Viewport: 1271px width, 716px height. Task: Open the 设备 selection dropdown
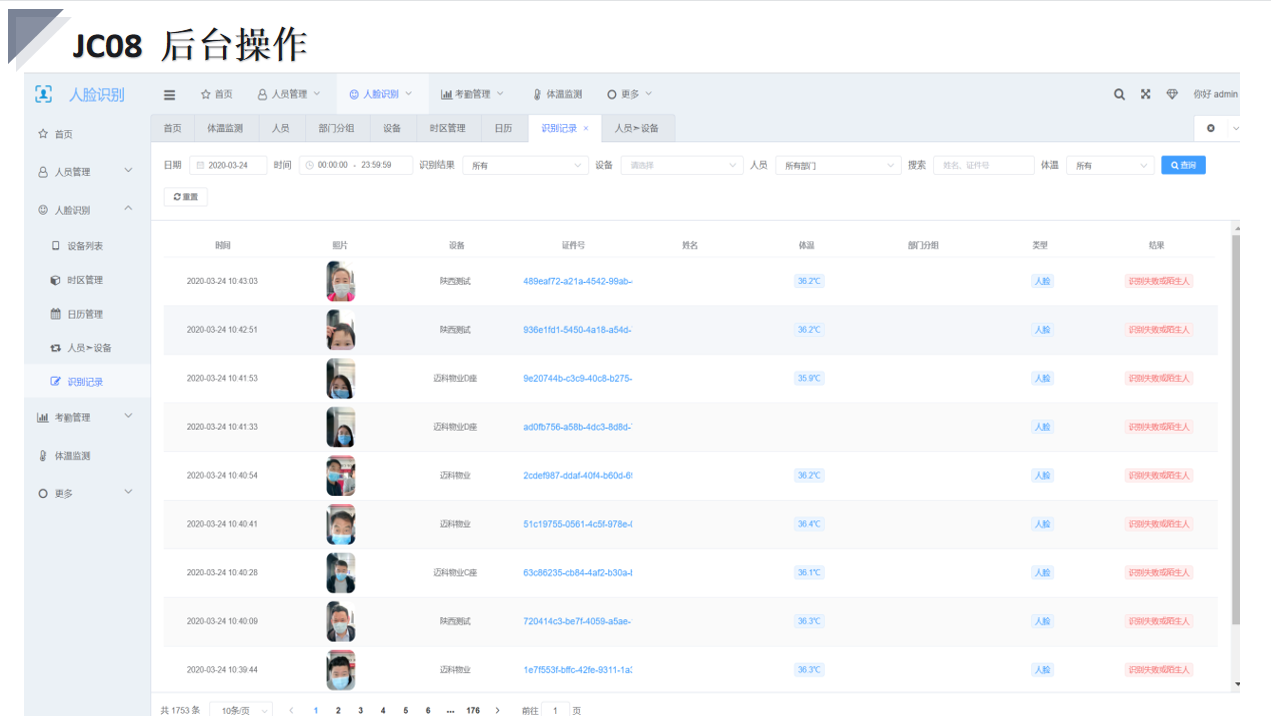pyautogui.click(x=681, y=166)
